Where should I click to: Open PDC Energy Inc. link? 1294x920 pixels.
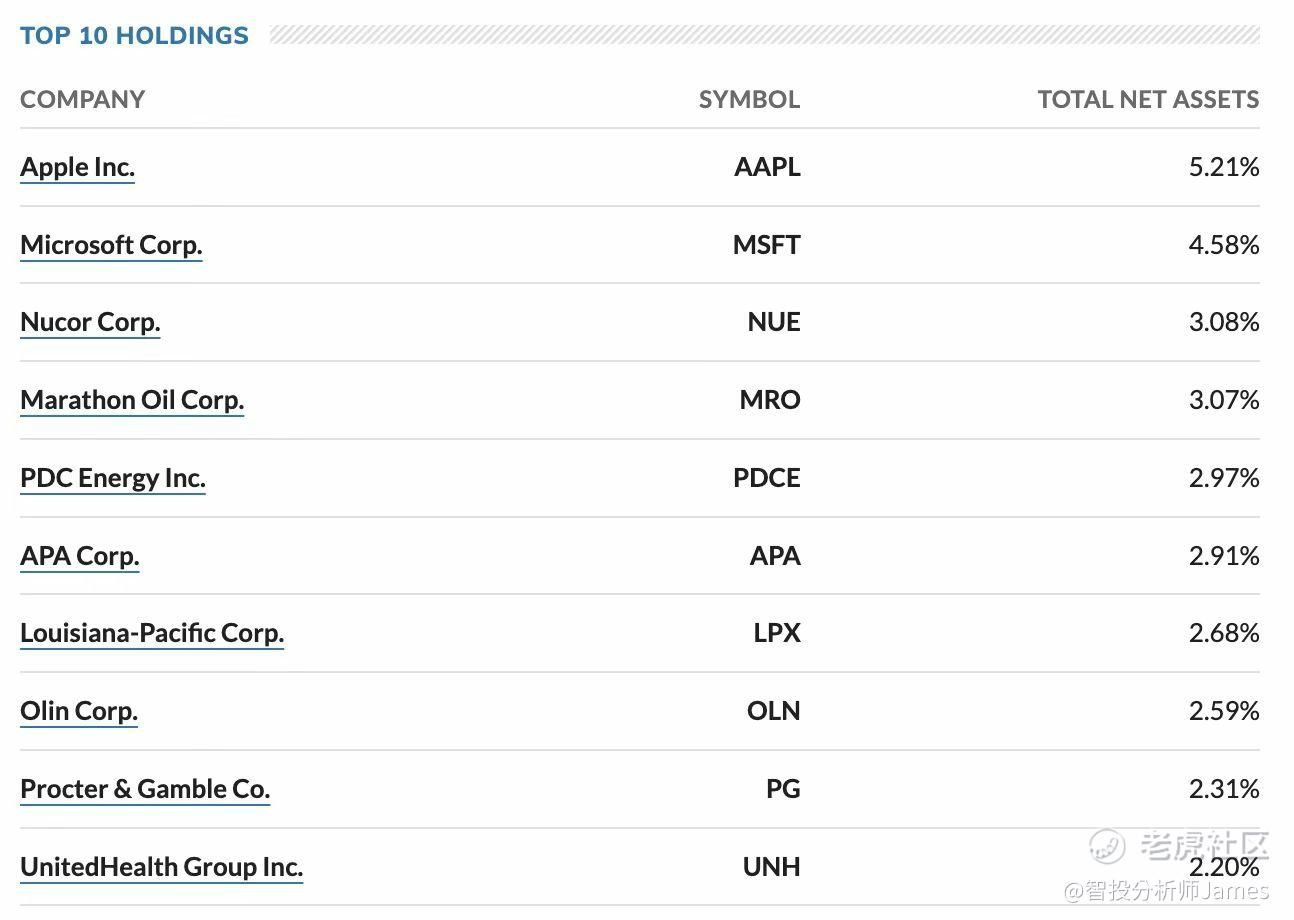113,478
